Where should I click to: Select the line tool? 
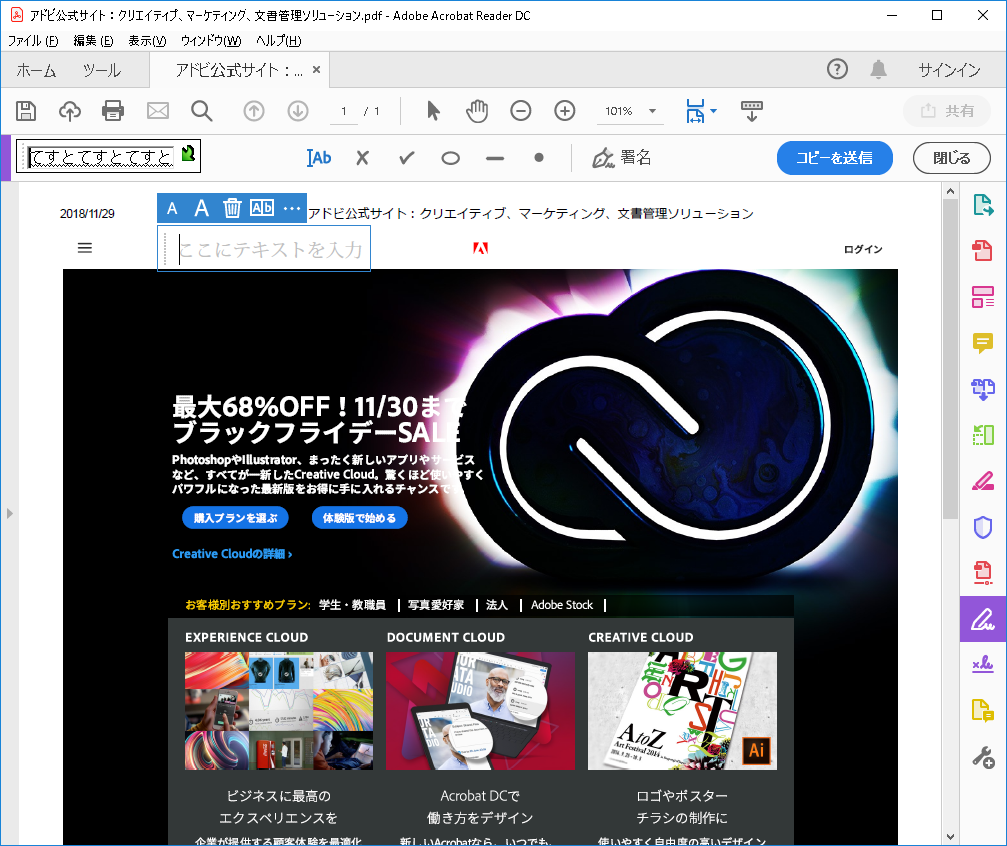[495, 158]
